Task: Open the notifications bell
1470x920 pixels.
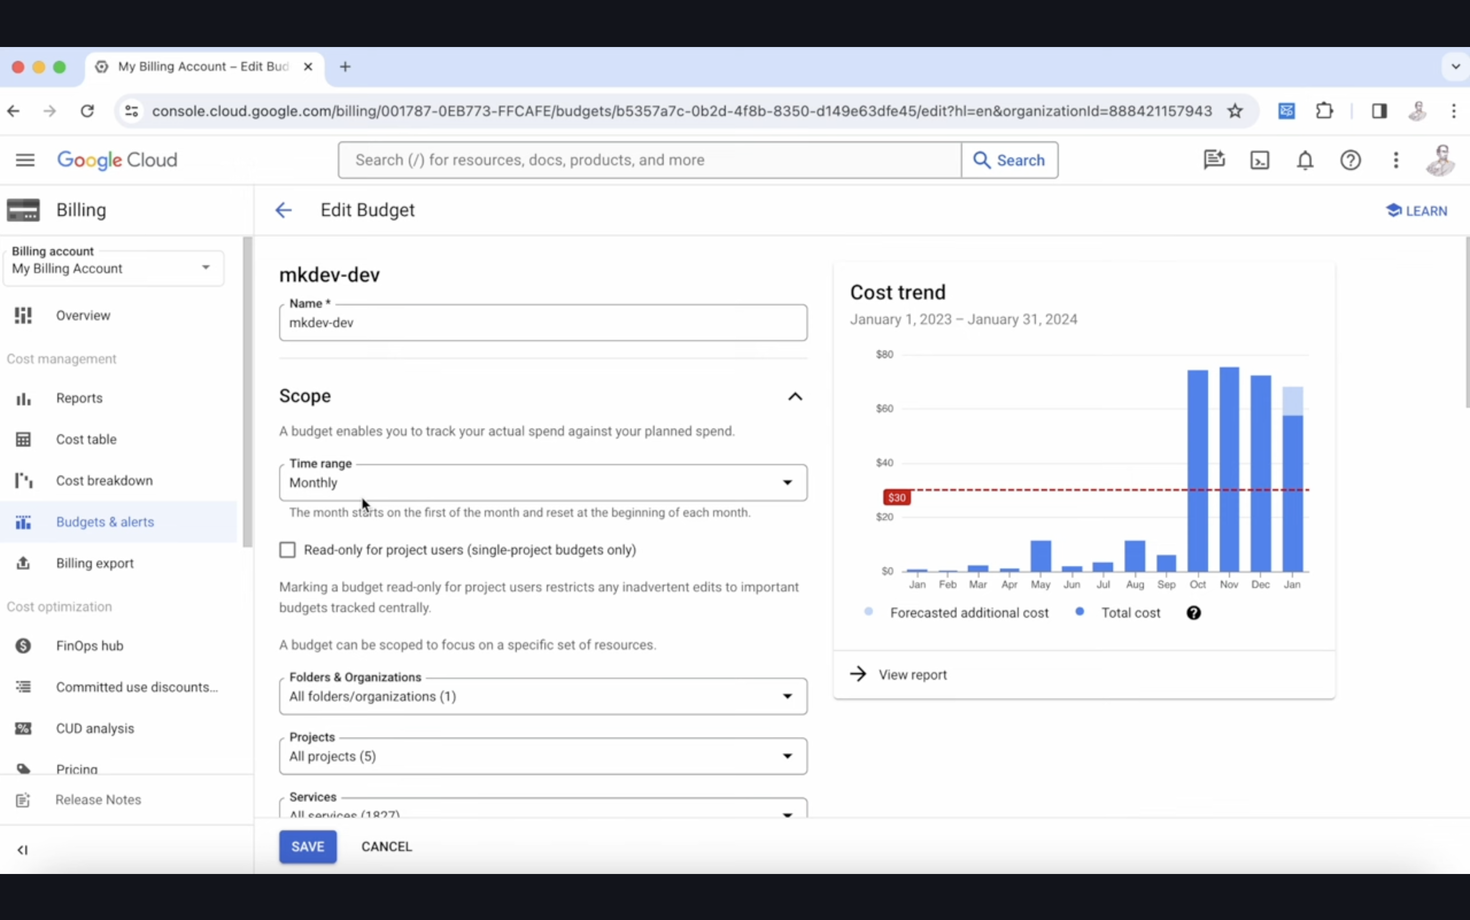Action: (x=1305, y=160)
